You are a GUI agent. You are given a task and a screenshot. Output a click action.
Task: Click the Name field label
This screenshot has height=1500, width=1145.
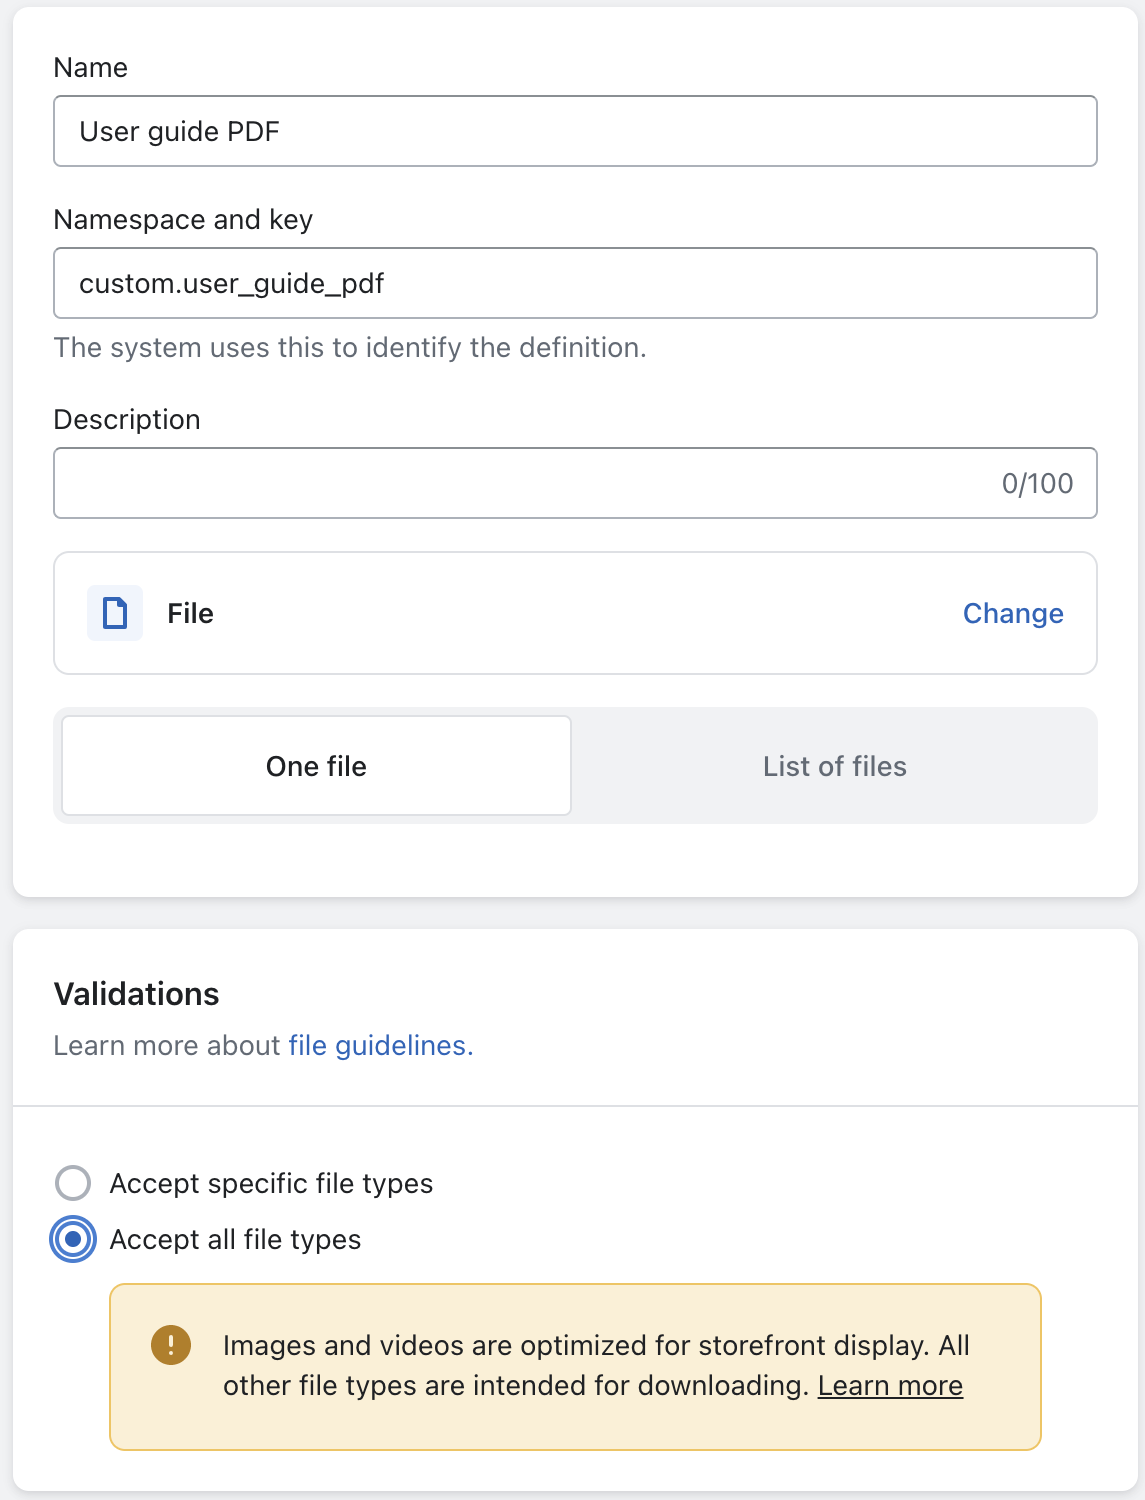pyautogui.click(x=91, y=67)
